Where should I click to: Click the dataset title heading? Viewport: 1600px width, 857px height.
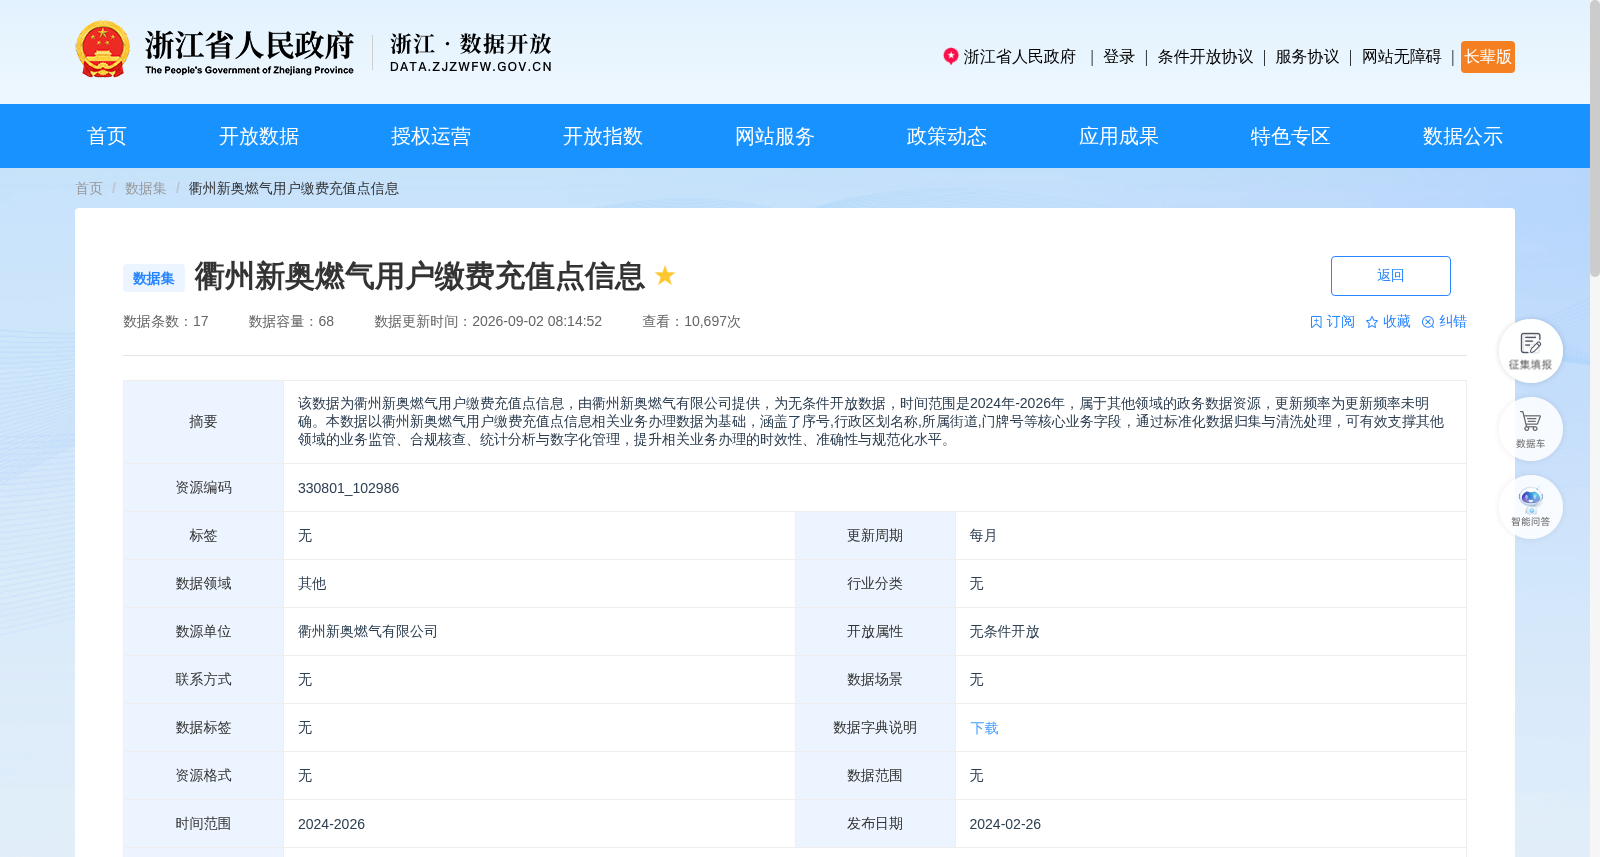pyautogui.click(x=420, y=276)
